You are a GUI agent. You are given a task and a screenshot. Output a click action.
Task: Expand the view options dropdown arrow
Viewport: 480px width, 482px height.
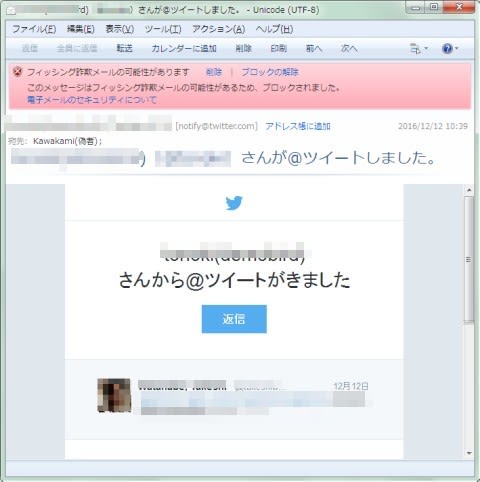pyautogui.click(x=426, y=49)
